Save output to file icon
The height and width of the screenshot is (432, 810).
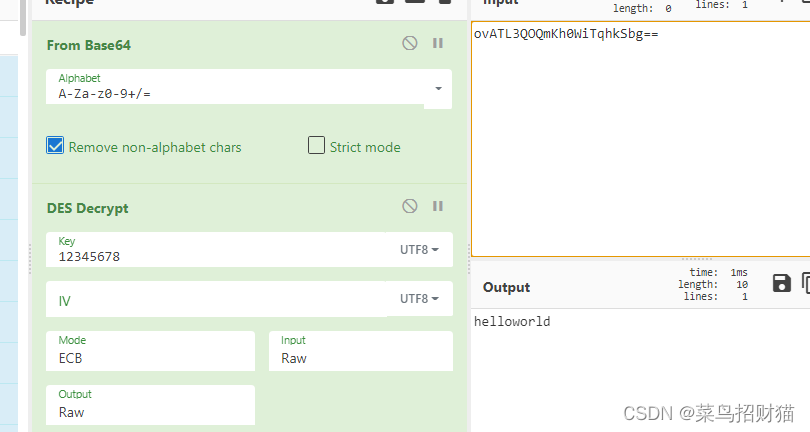click(782, 283)
